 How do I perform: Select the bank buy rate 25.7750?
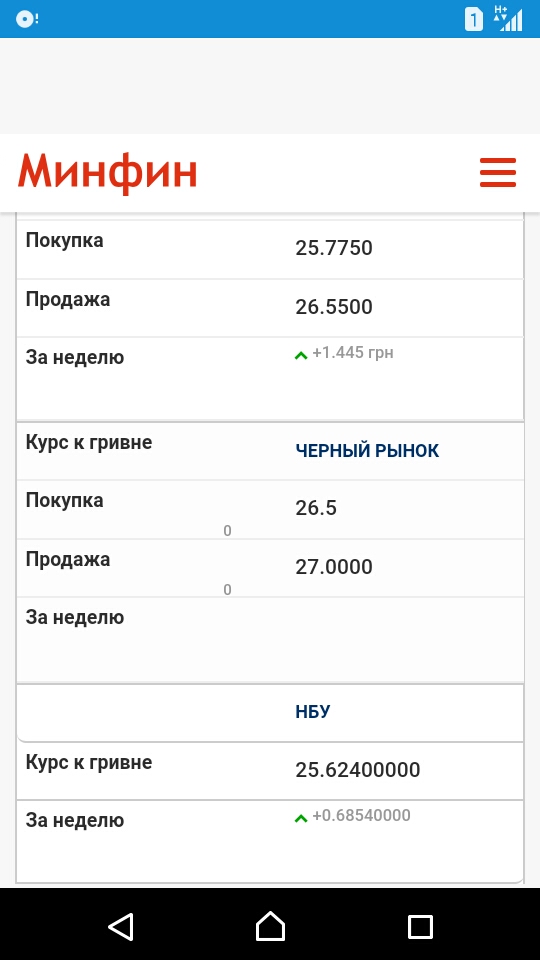334,248
